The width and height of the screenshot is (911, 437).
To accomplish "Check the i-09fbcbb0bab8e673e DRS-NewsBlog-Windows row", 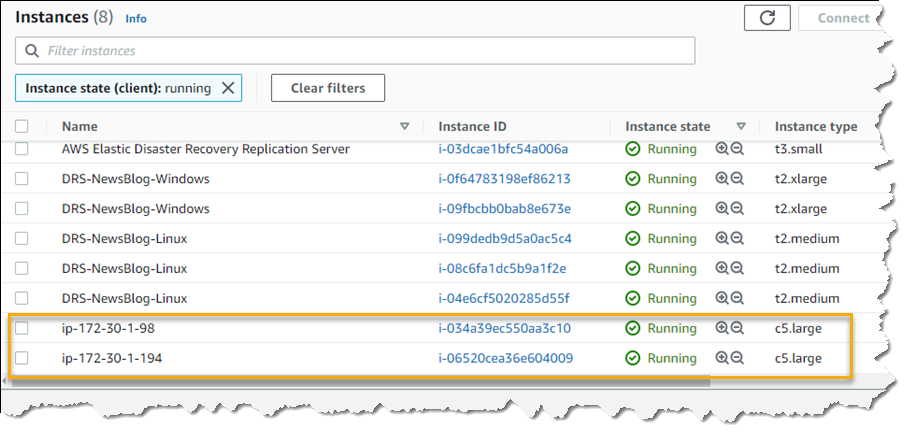I will tap(21, 208).
